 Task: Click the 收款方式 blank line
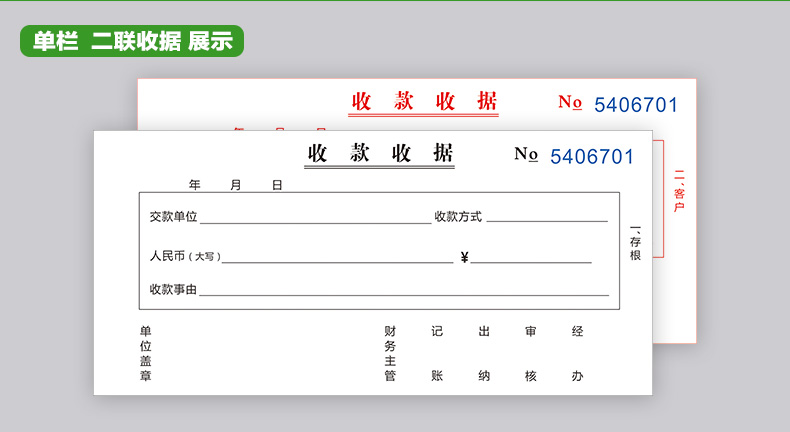(x=547, y=219)
